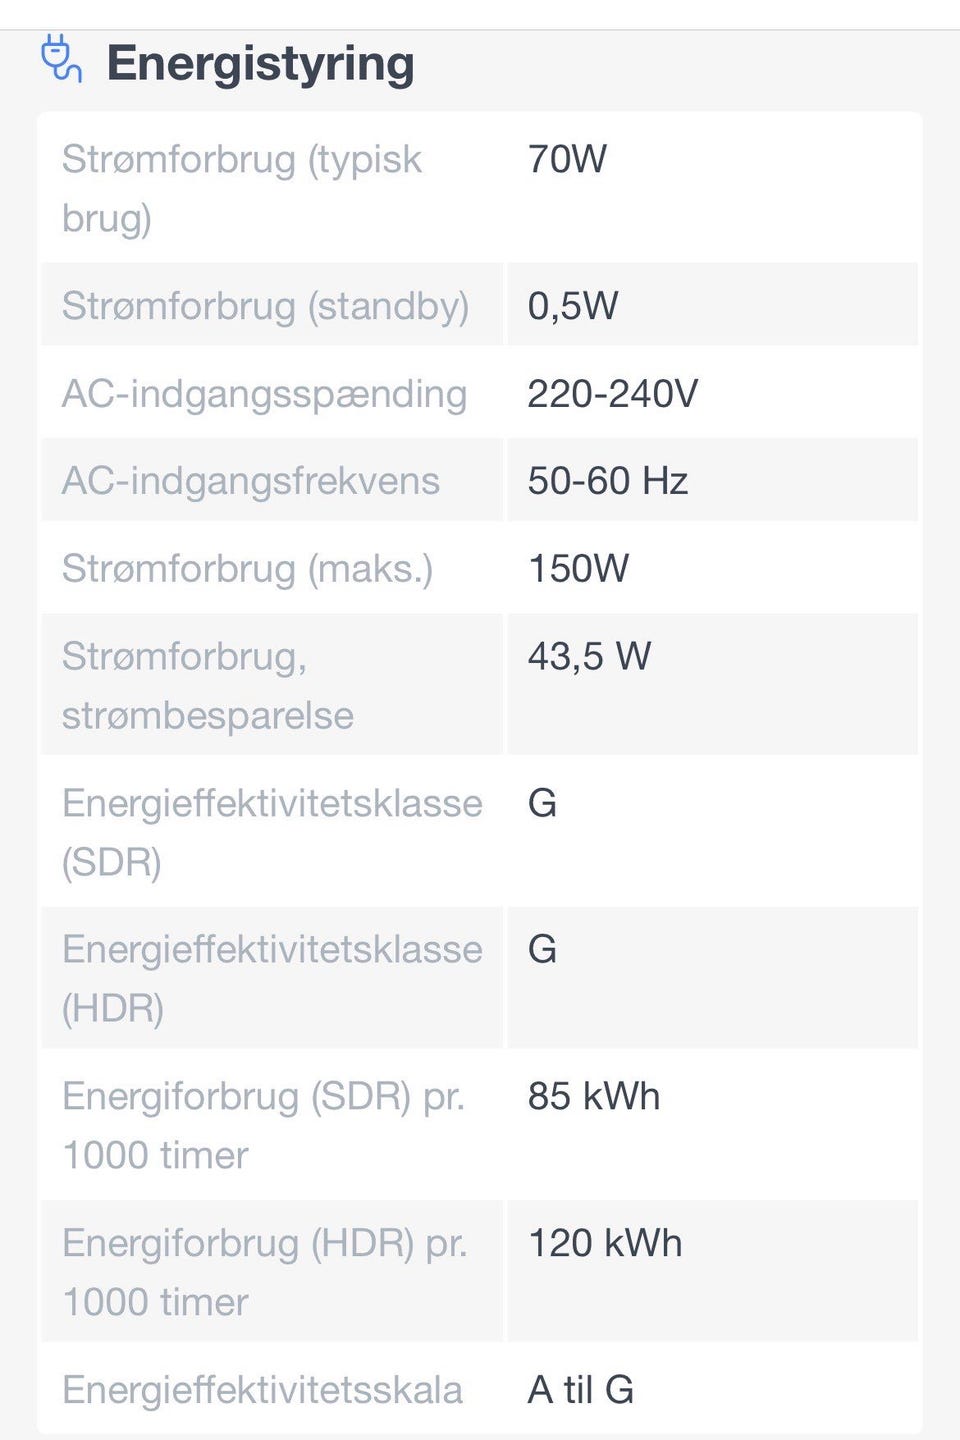
Task: Select the AC-indgangsfrekvens row label
Action: point(250,481)
